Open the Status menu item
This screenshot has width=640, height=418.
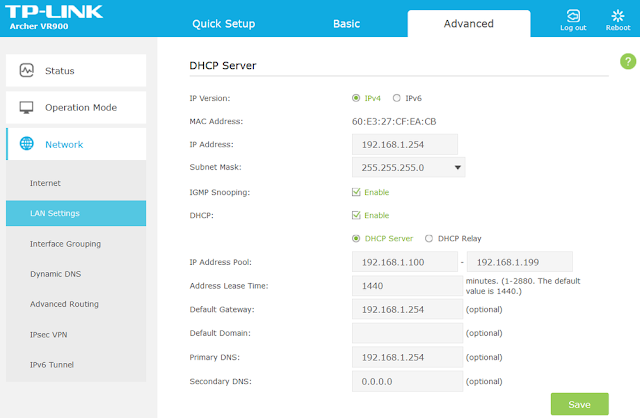pos(76,71)
